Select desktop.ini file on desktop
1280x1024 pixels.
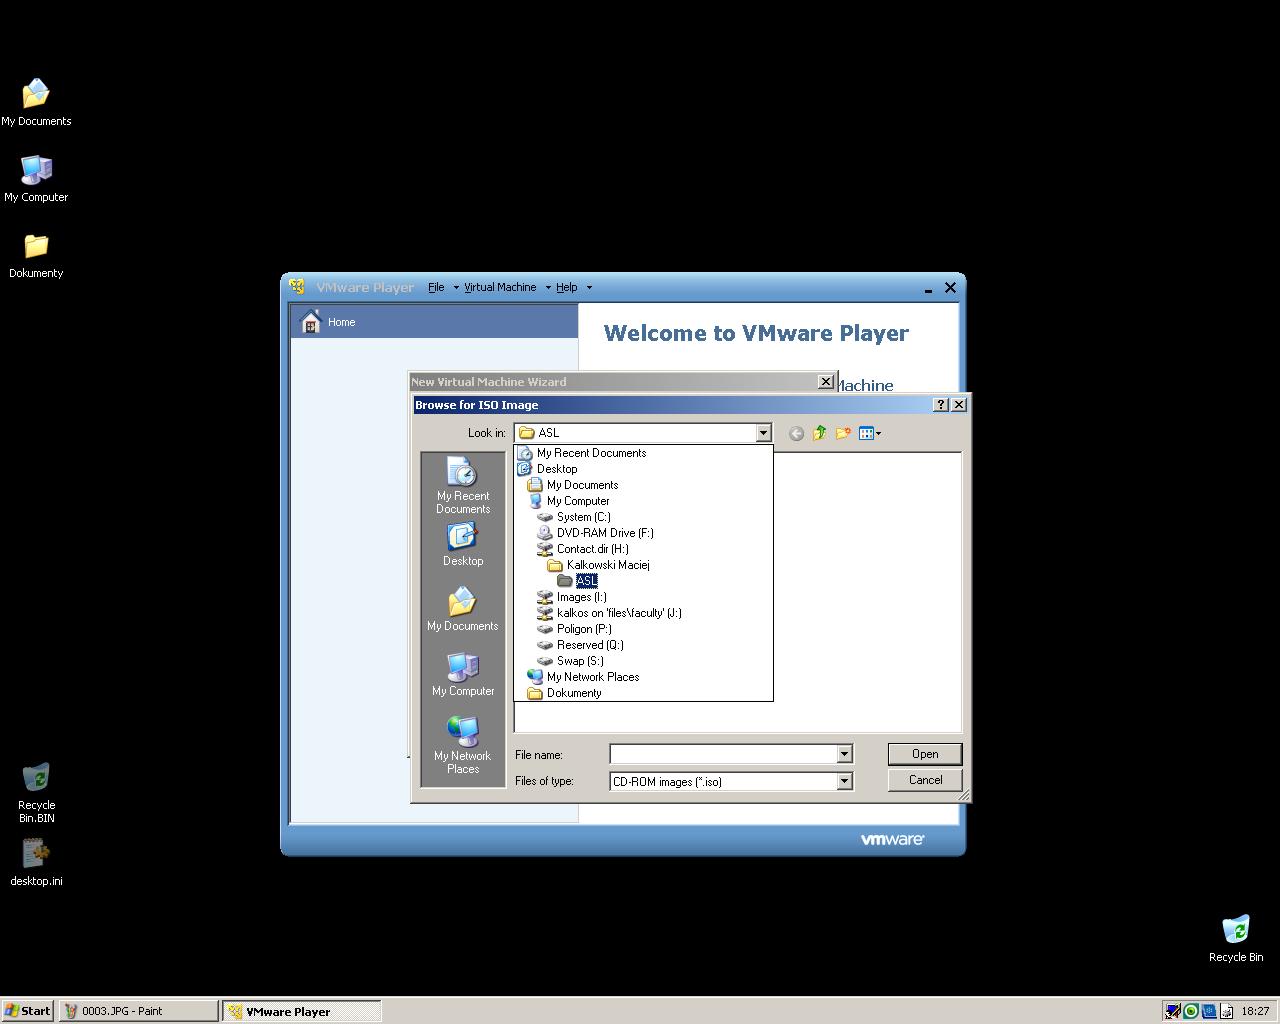pos(36,863)
